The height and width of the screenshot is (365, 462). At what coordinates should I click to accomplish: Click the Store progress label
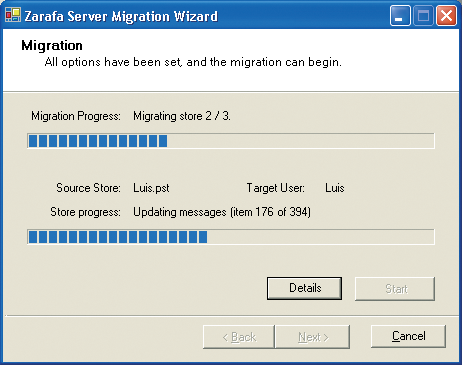tap(86, 212)
